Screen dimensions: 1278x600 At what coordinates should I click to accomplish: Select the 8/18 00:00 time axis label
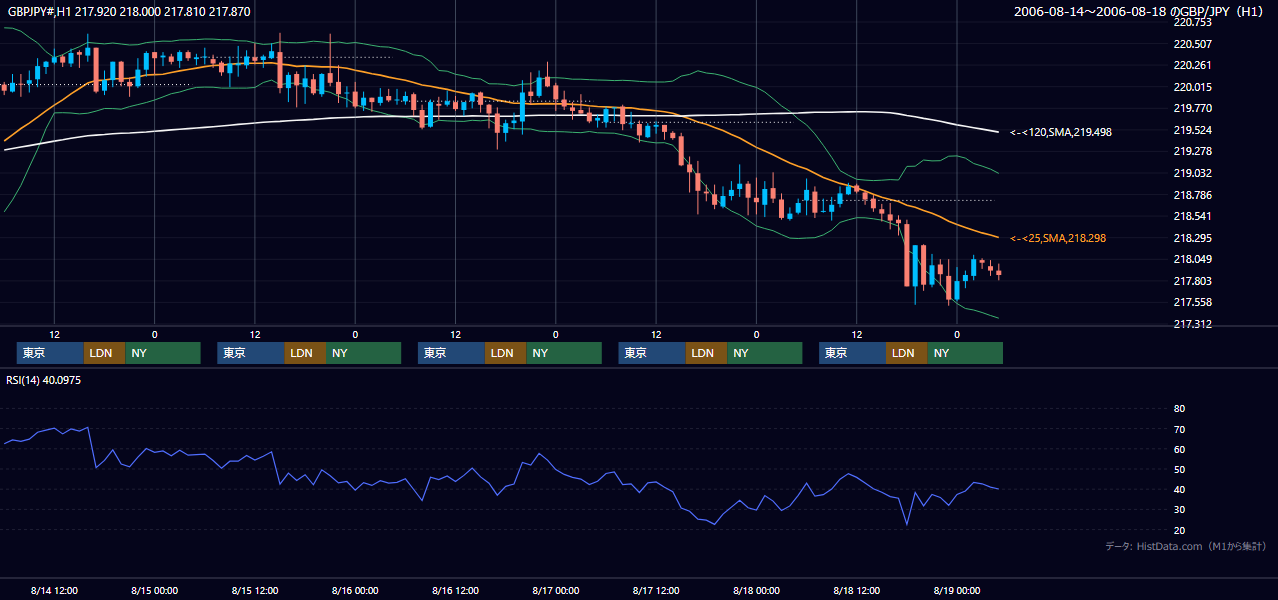click(x=756, y=590)
